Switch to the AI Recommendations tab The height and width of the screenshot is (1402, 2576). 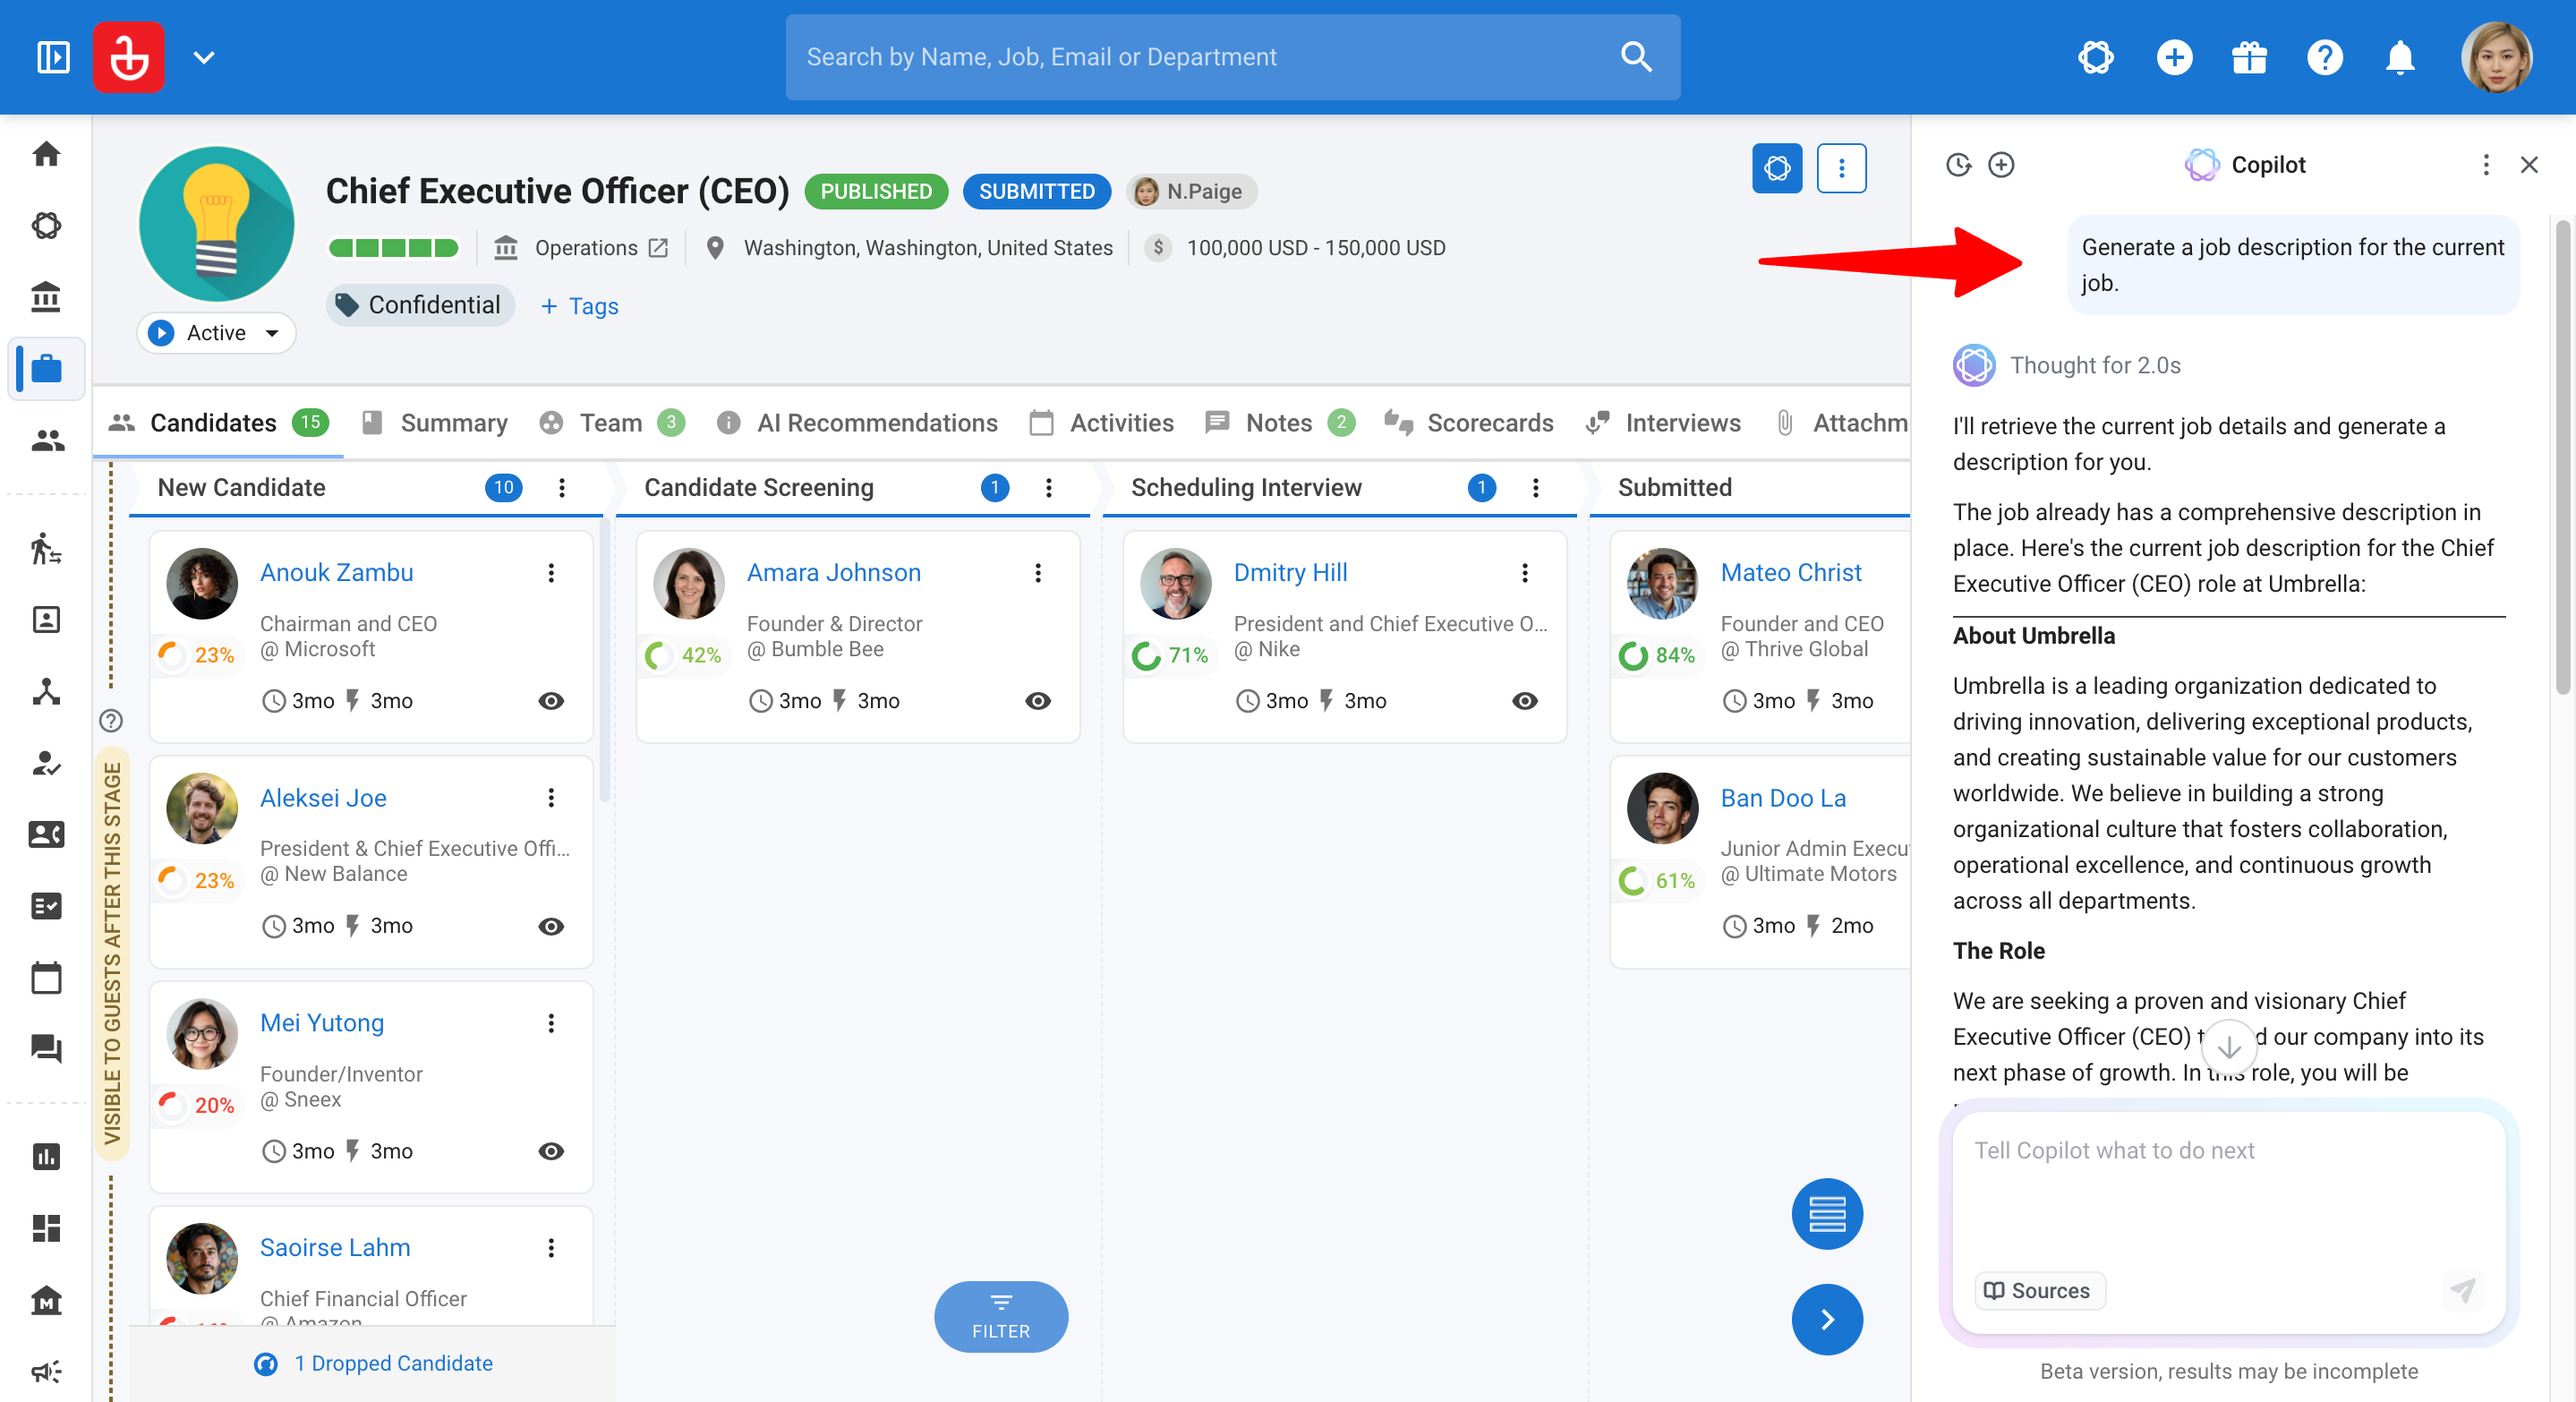point(858,423)
